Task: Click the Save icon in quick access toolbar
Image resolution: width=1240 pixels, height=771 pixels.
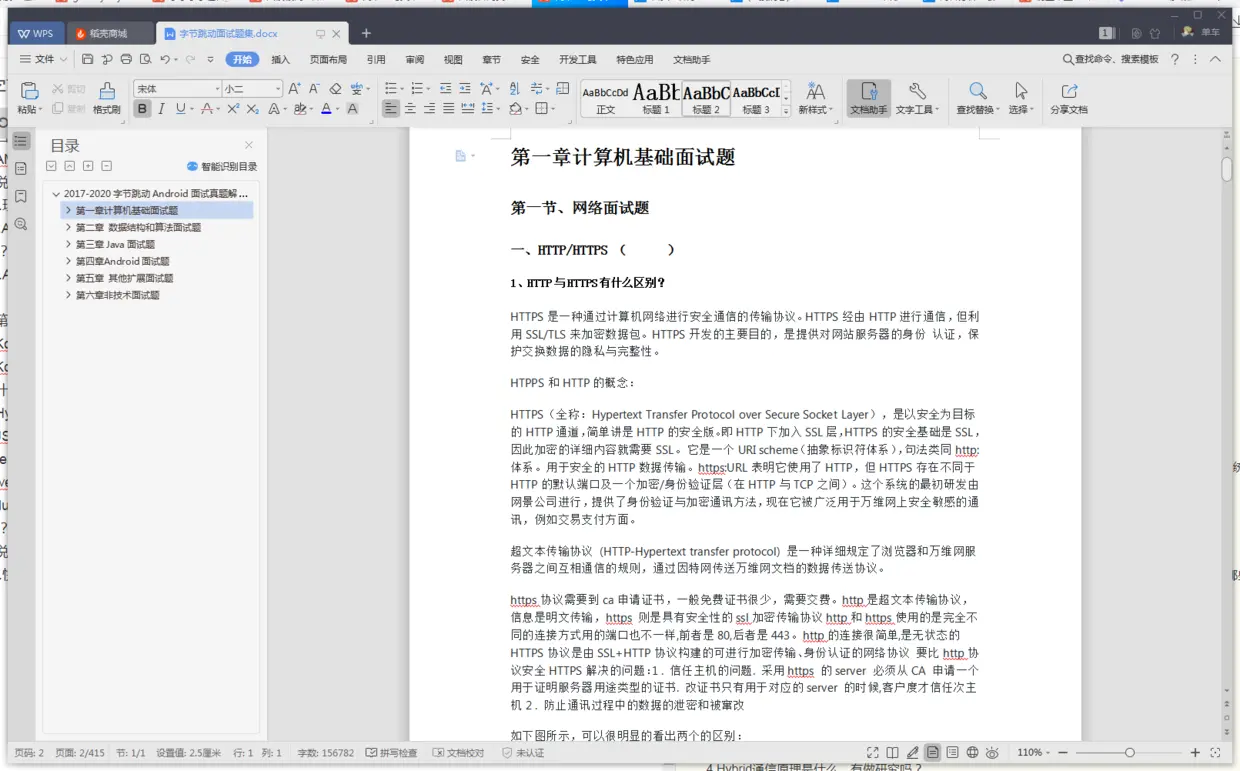Action: [88, 60]
